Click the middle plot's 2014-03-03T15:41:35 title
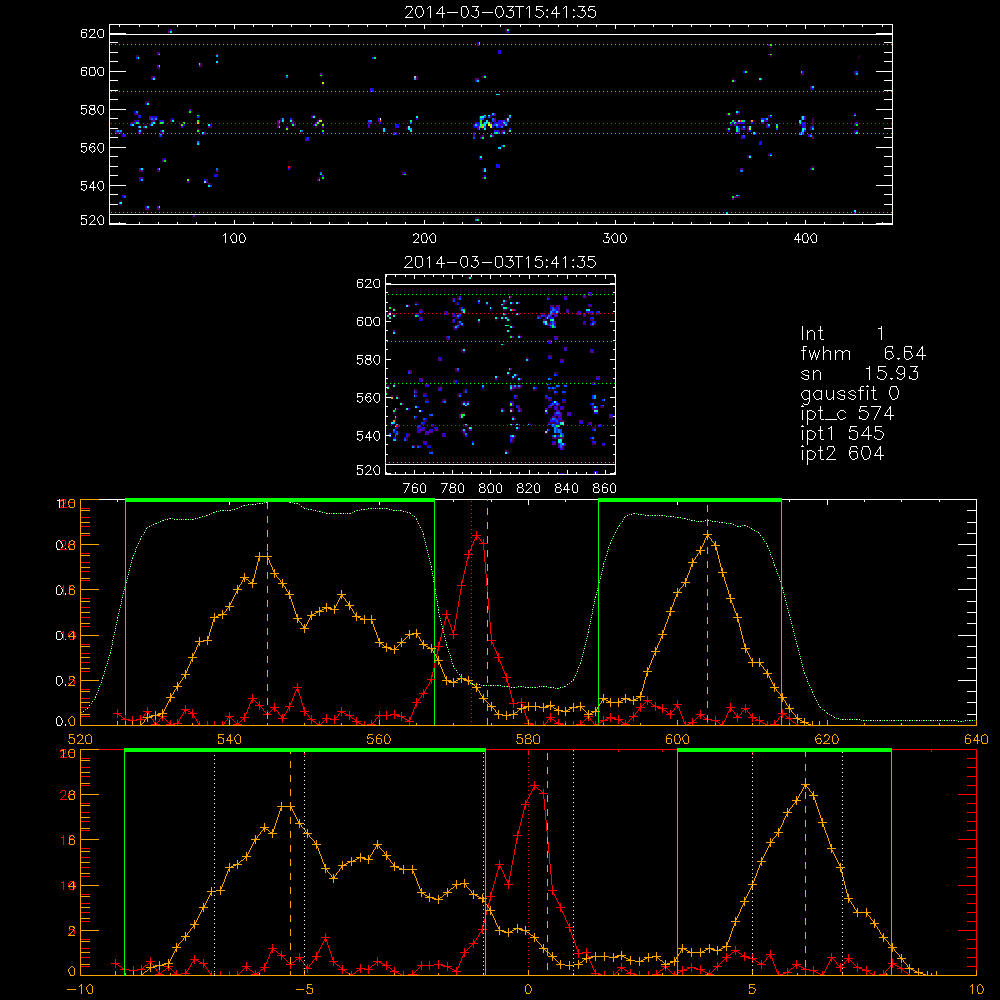This screenshot has width=1000, height=1000. [x=500, y=262]
